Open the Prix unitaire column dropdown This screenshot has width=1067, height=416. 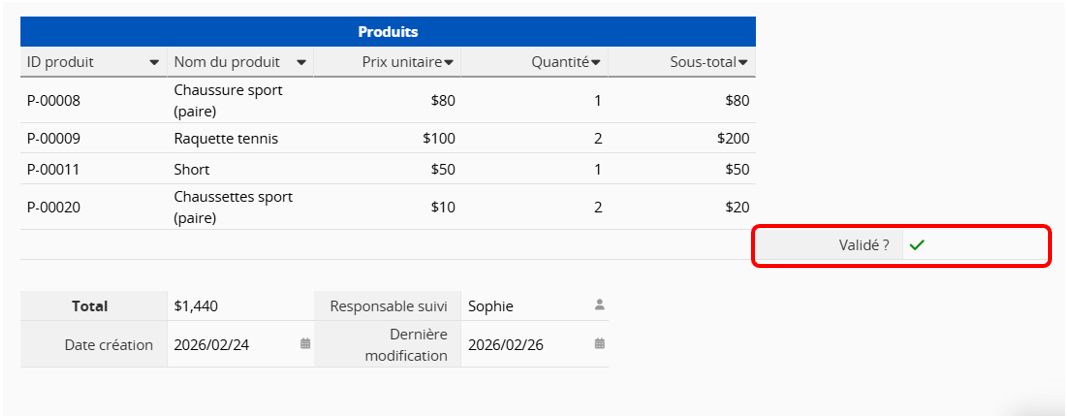pyautogui.click(x=449, y=62)
